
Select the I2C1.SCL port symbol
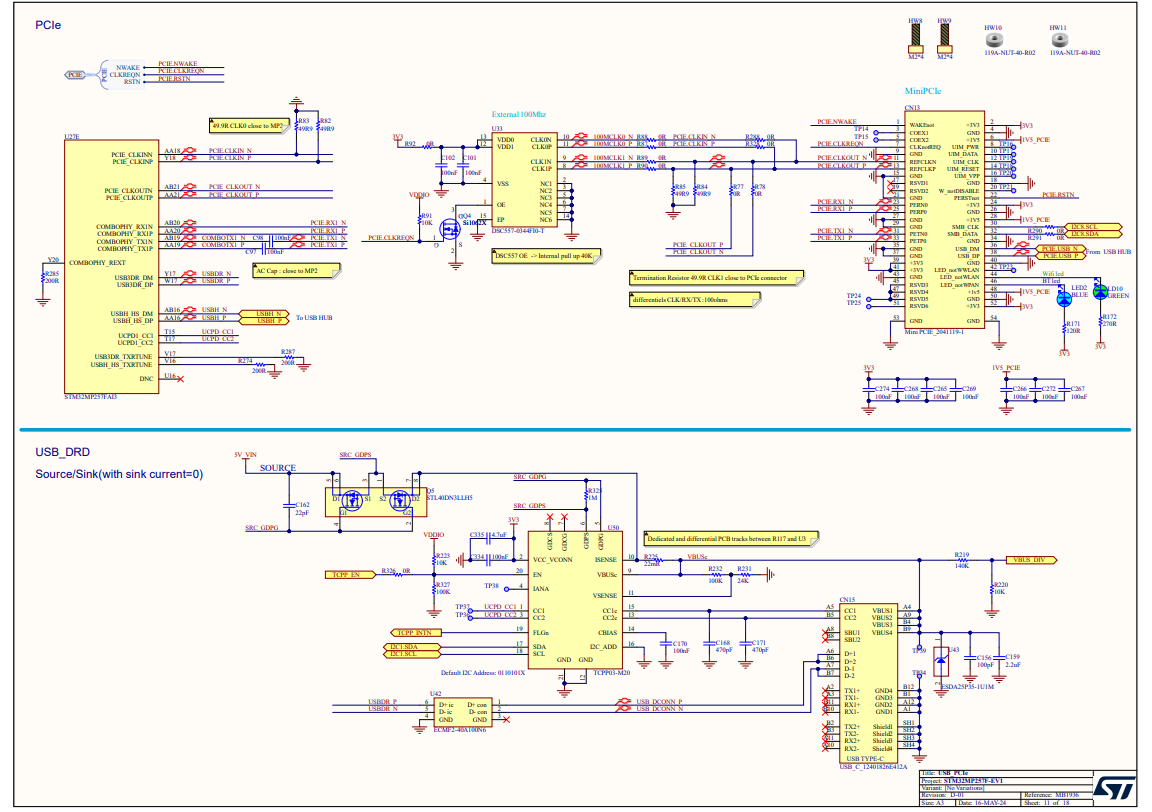411,653
